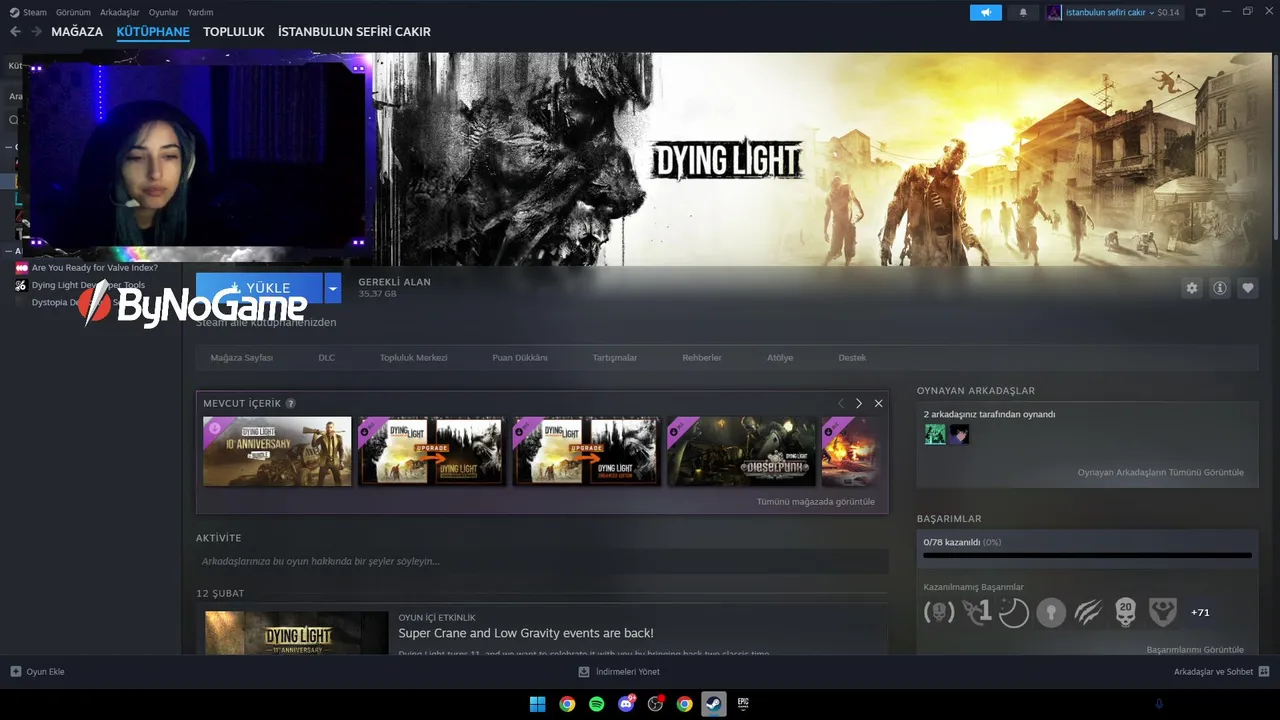Open the keyhole achievement icon

pos(1051,612)
